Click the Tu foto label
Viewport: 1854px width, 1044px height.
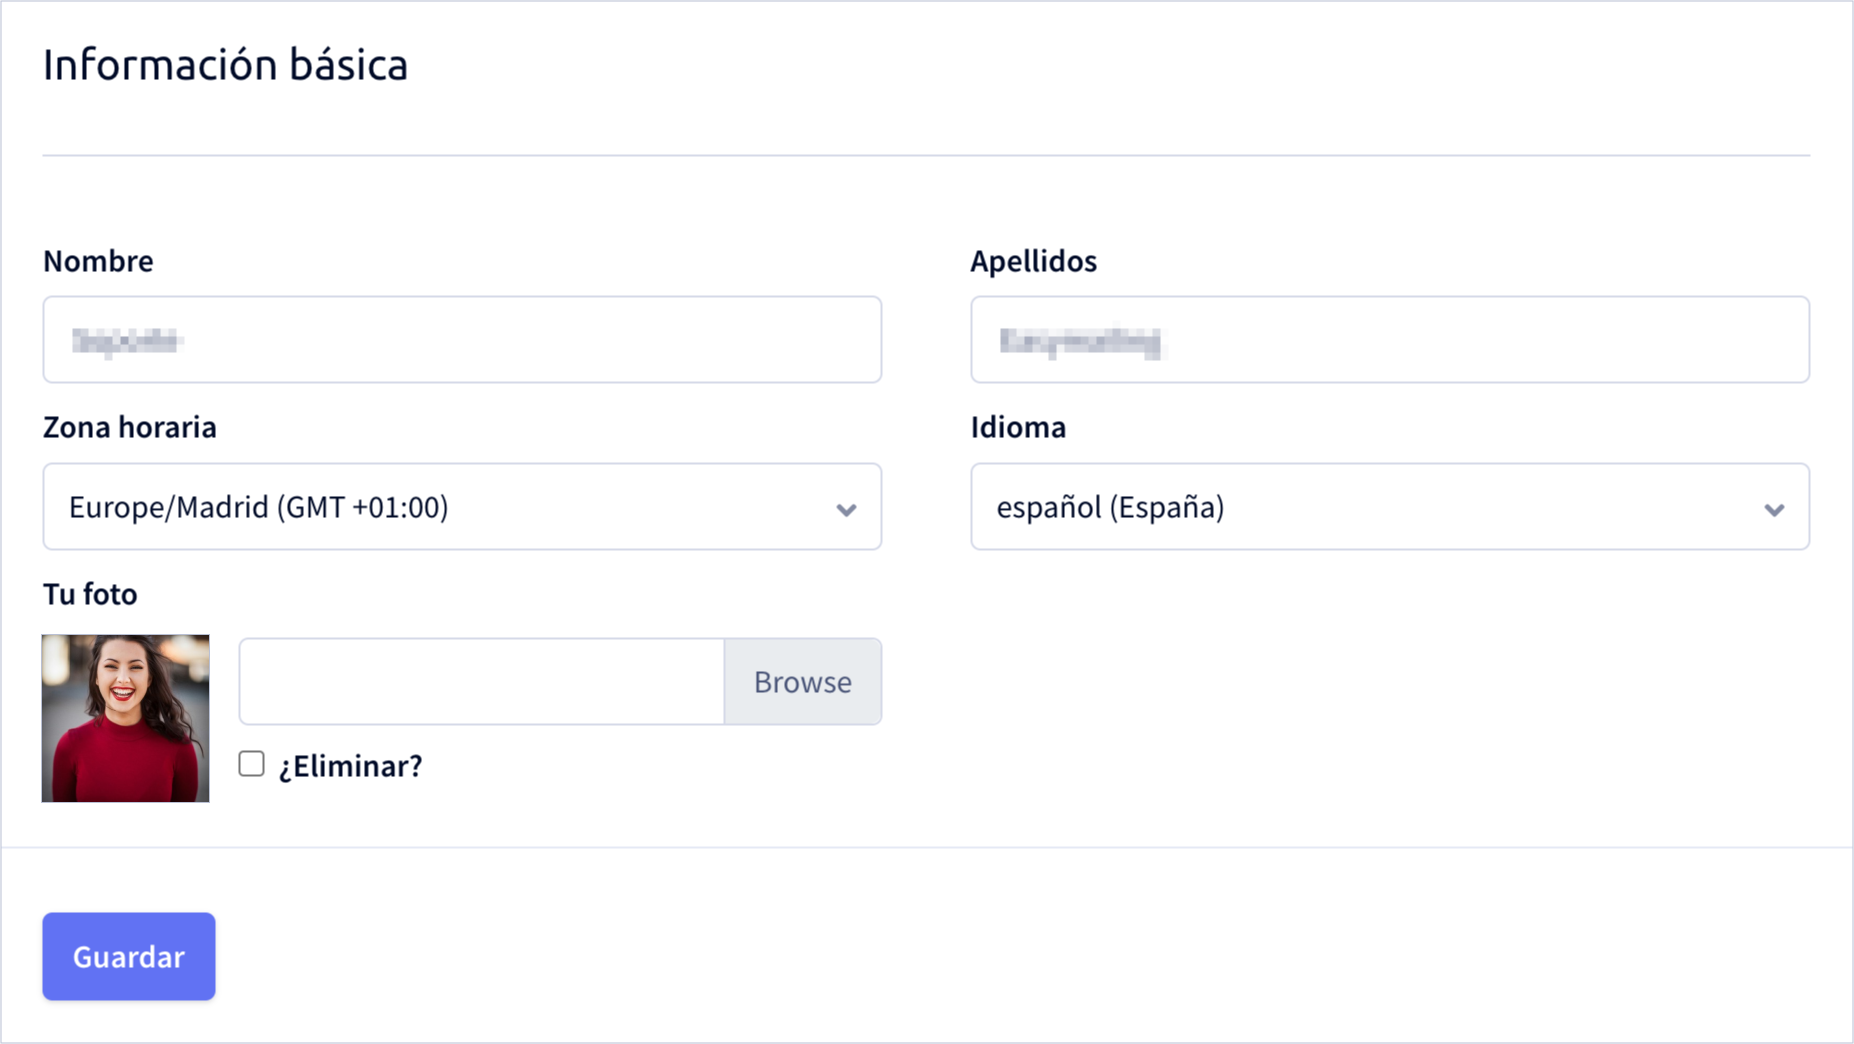point(90,594)
